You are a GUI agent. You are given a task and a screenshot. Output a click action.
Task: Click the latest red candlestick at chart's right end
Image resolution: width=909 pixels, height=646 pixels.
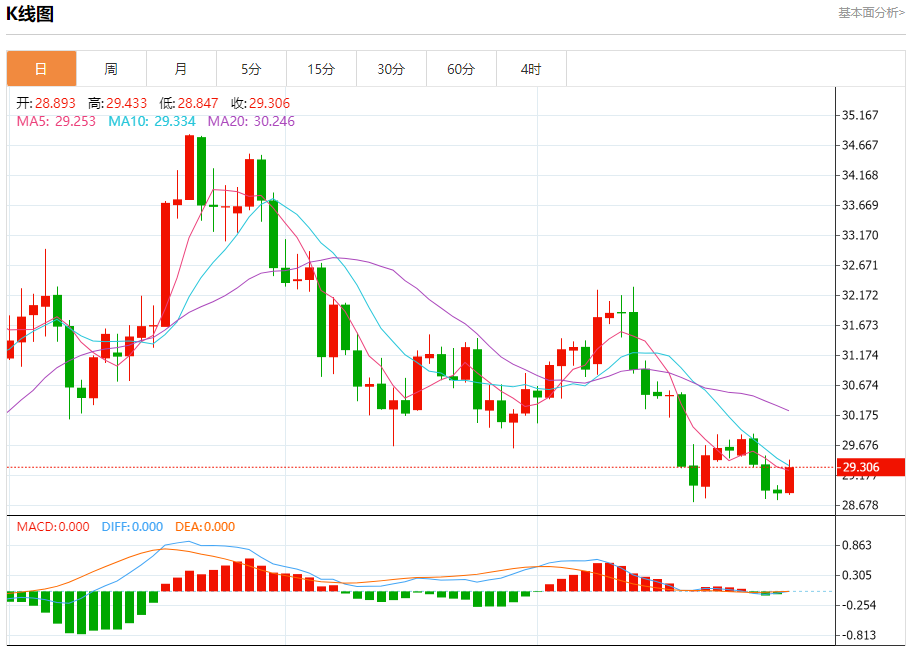tap(789, 480)
